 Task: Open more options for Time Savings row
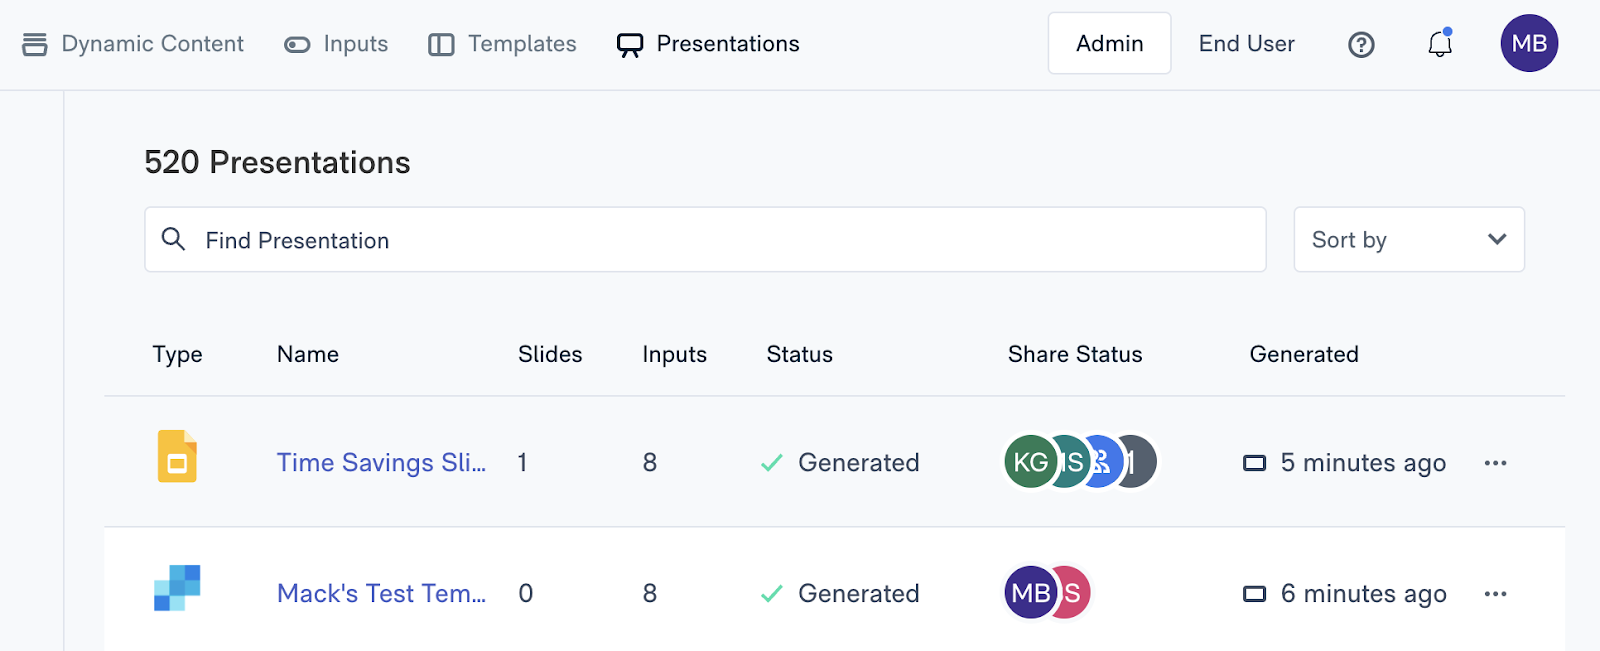point(1495,463)
